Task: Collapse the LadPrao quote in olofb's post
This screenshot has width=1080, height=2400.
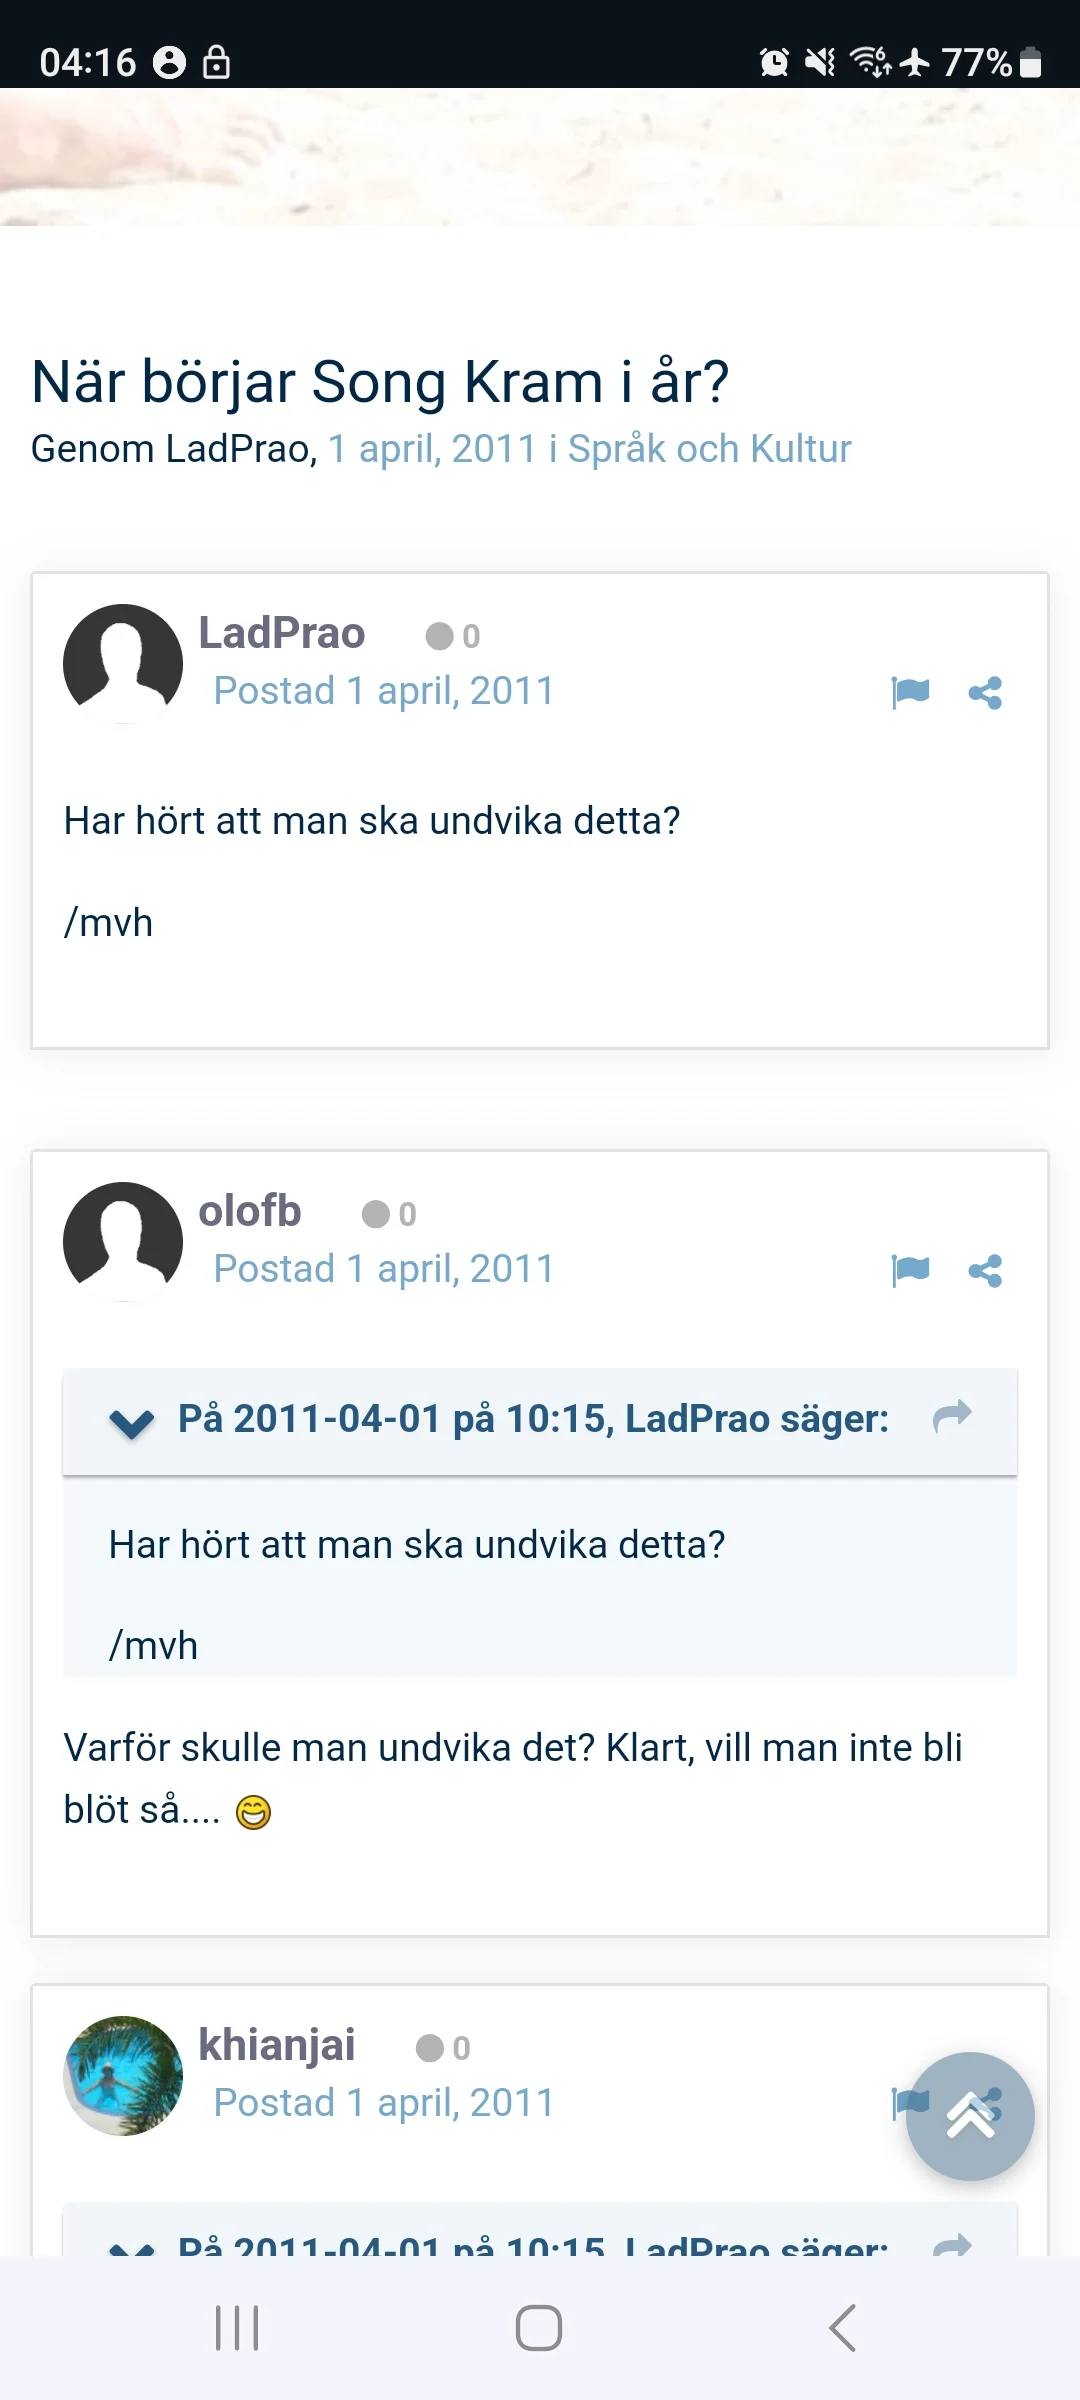Action: point(132,1421)
